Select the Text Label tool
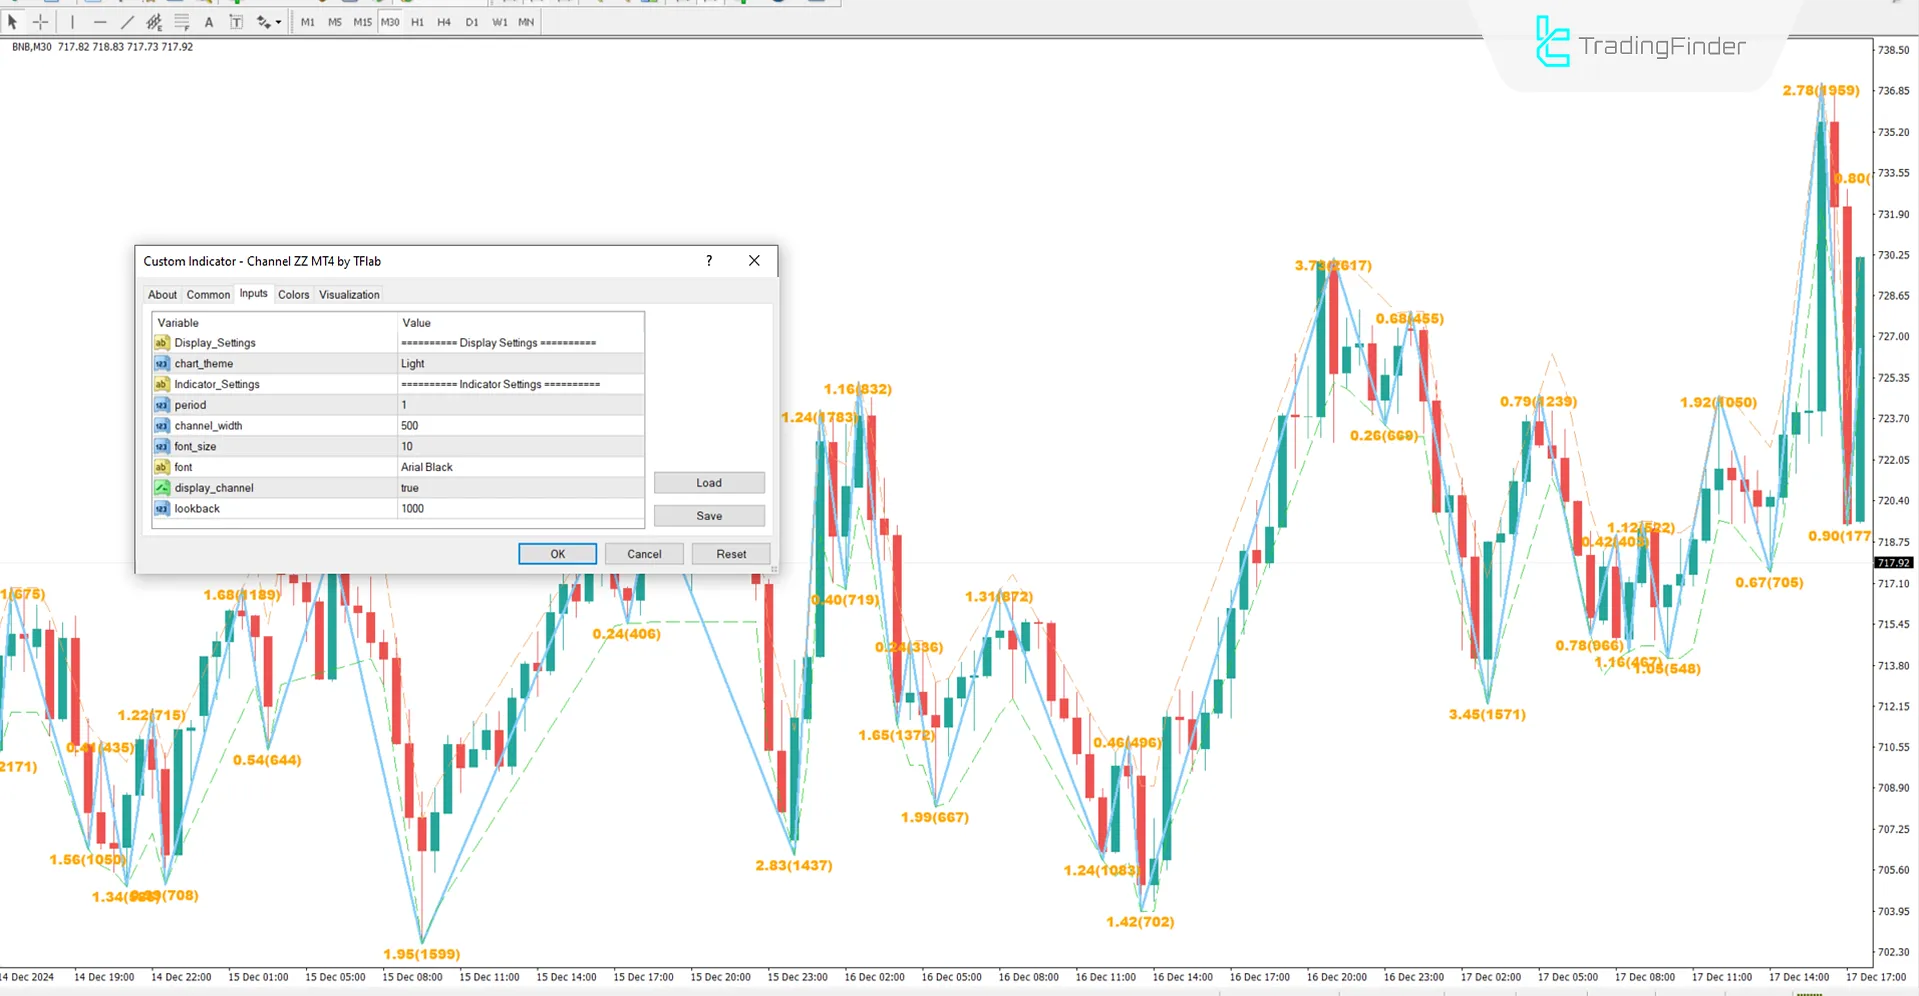 click(236, 21)
